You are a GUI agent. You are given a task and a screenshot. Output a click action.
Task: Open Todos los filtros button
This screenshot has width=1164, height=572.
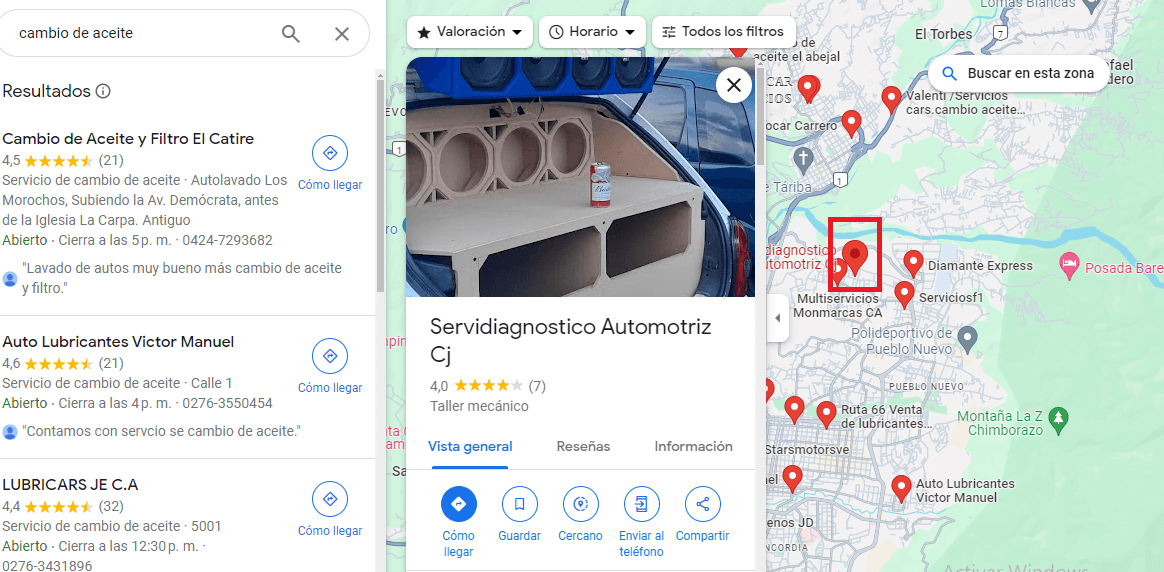(x=723, y=32)
